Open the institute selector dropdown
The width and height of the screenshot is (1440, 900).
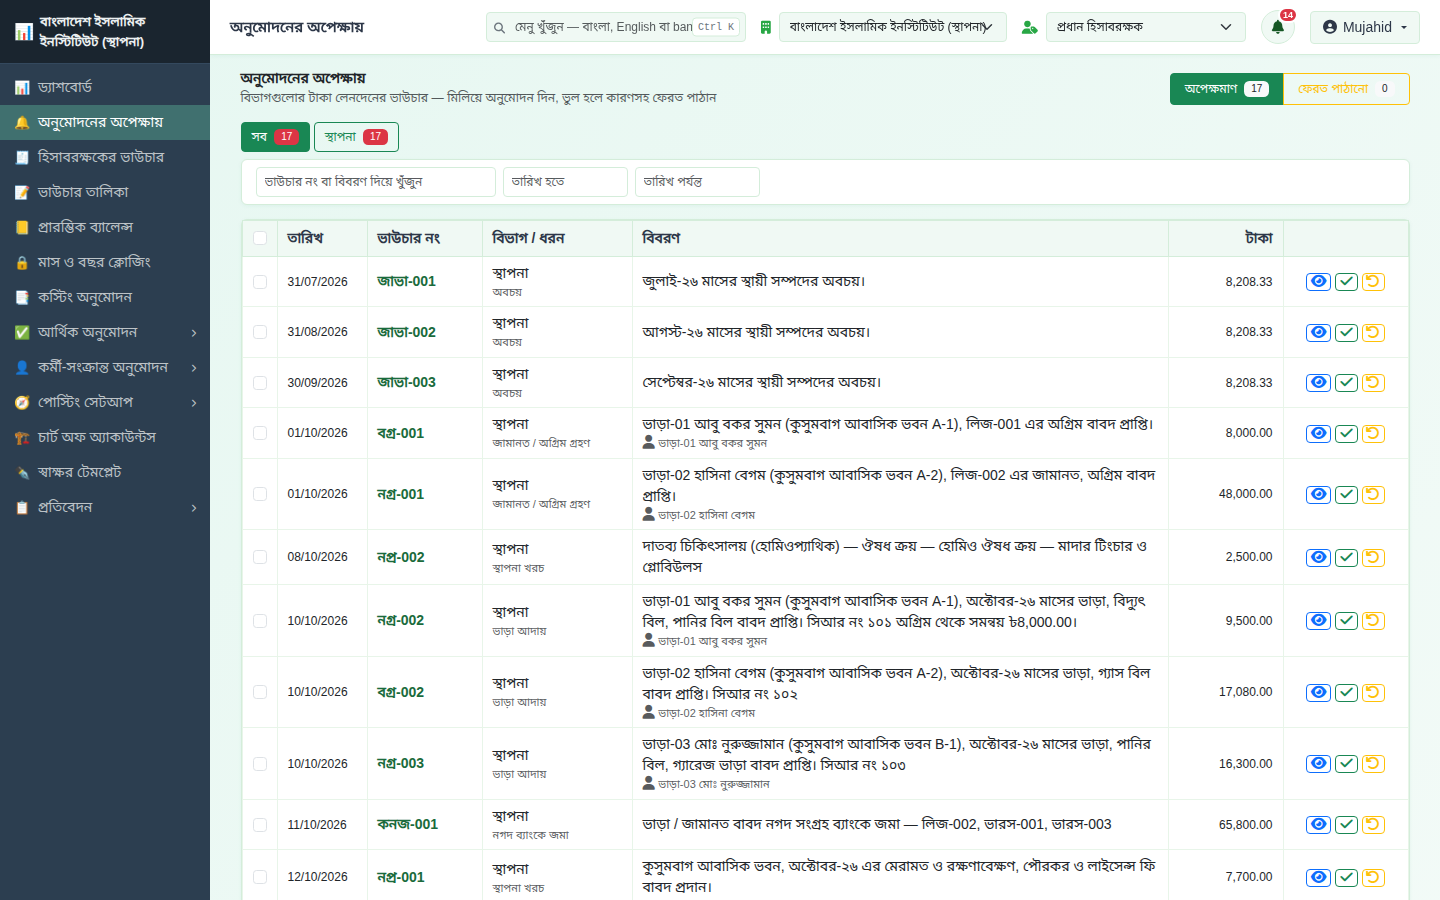893,27
